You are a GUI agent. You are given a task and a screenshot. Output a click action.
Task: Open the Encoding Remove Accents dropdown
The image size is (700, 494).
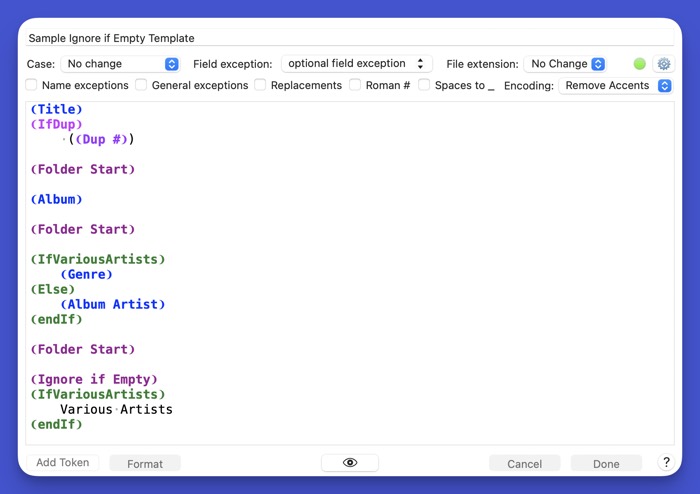[615, 86]
